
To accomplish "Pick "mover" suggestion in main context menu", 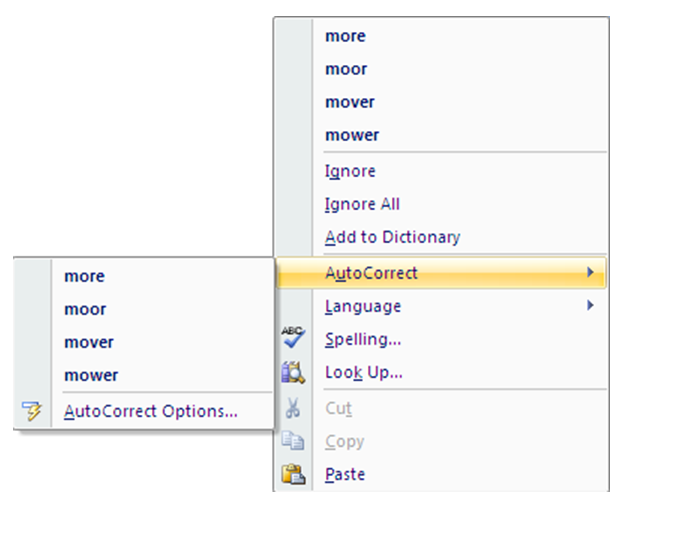I will [350, 102].
